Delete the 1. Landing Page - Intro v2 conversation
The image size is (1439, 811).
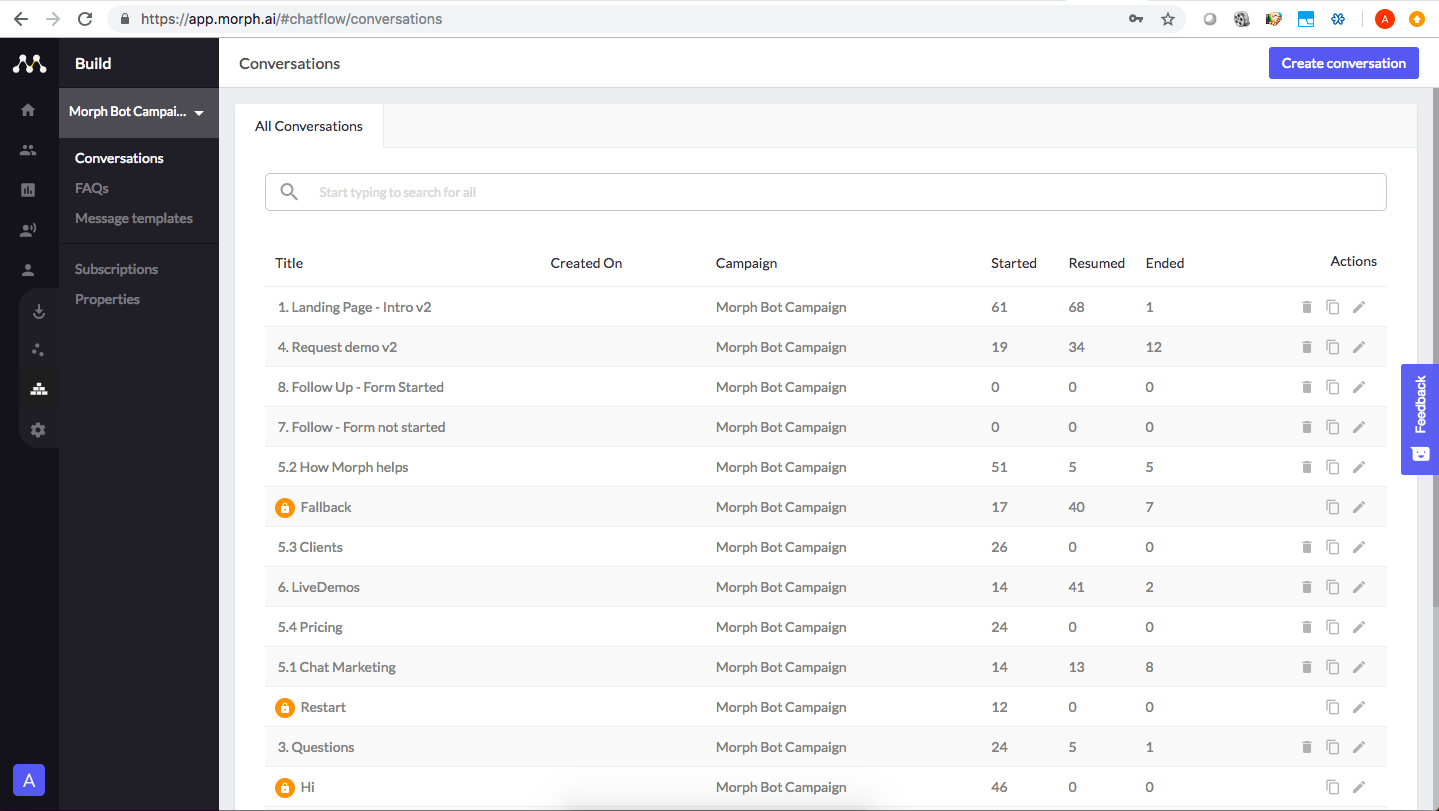pos(1306,307)
